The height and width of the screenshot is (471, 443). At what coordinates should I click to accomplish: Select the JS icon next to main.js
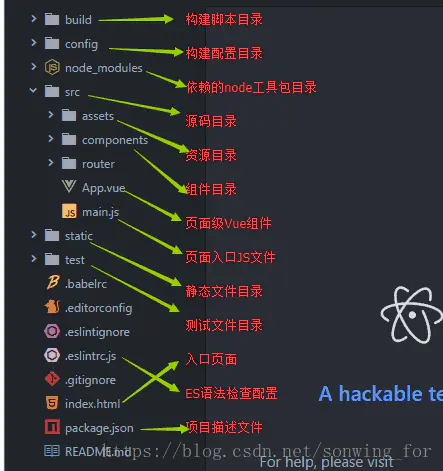point(69,211)
